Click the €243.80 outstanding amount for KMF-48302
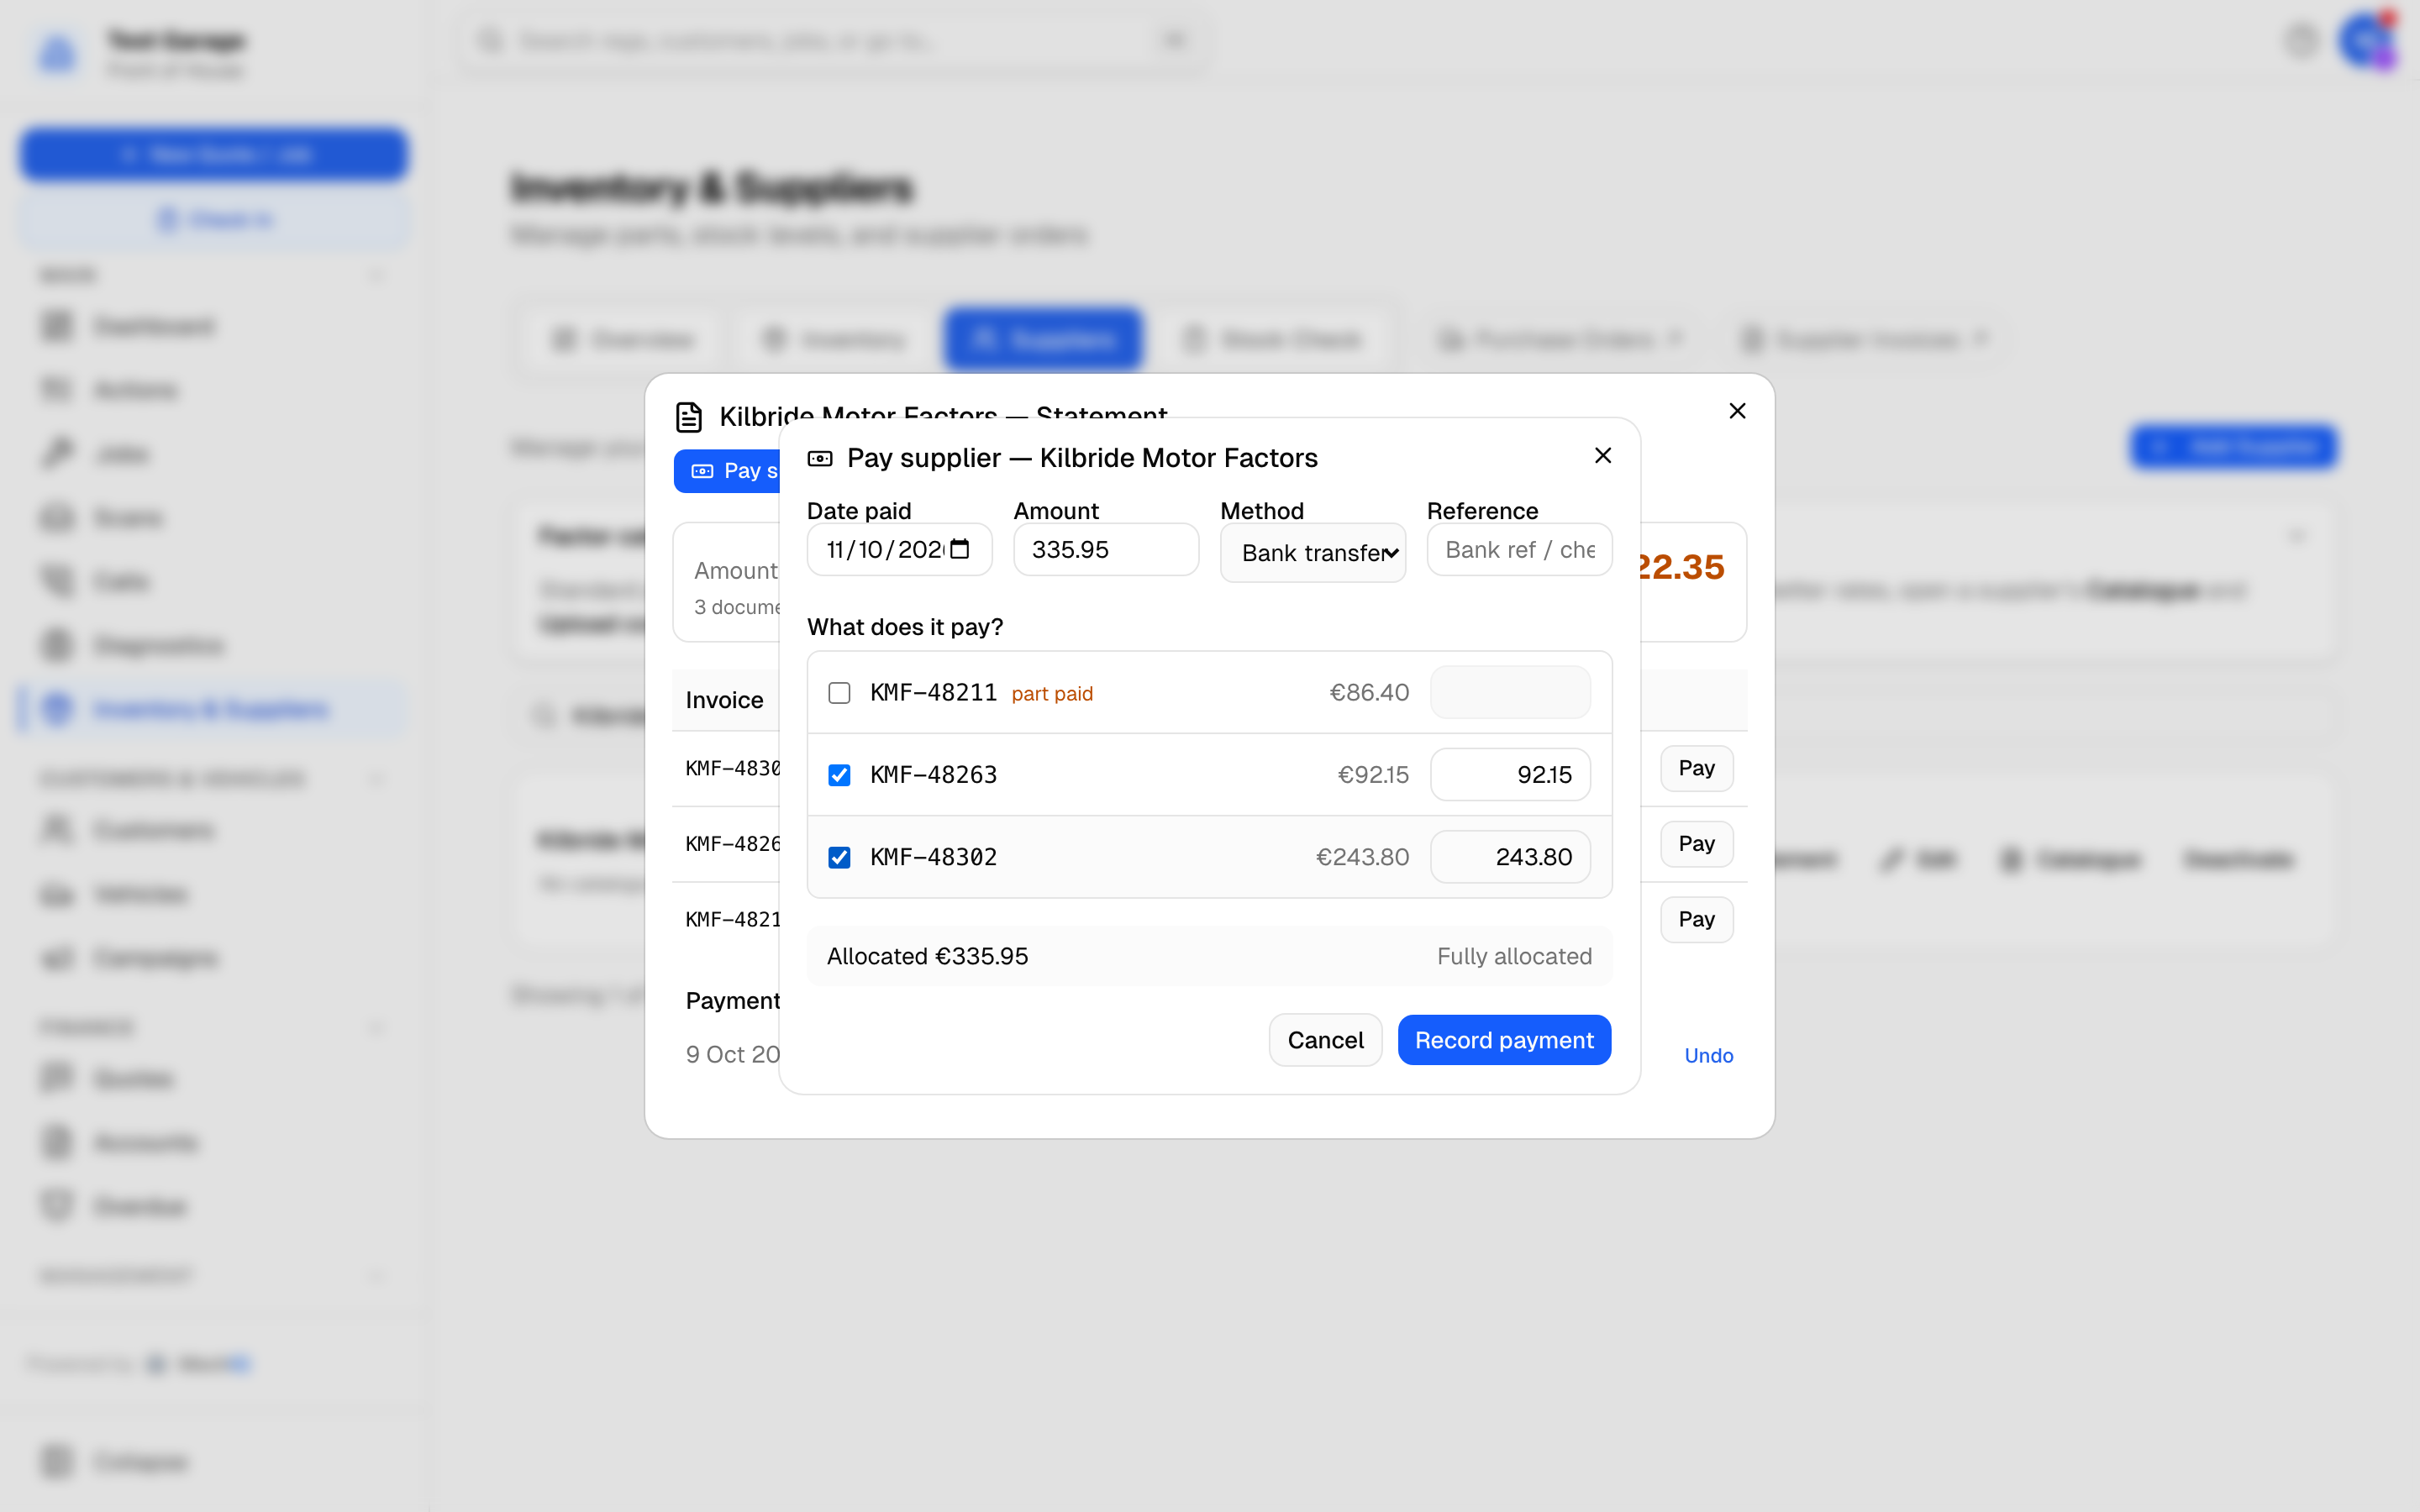The width and height of the screenshot is (2420, 1512). pos(1362,857)
